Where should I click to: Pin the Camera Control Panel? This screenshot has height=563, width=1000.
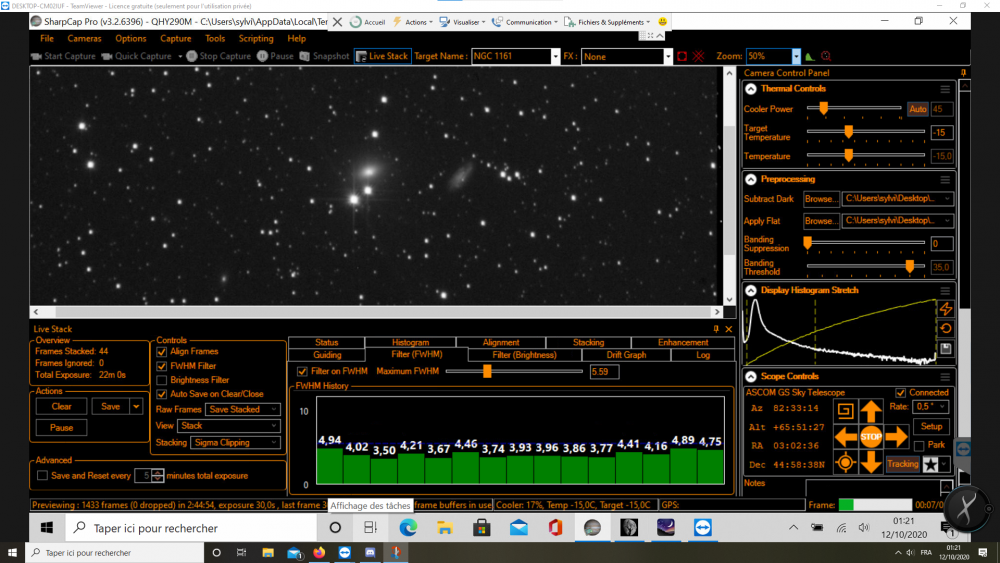coord(963,73)
